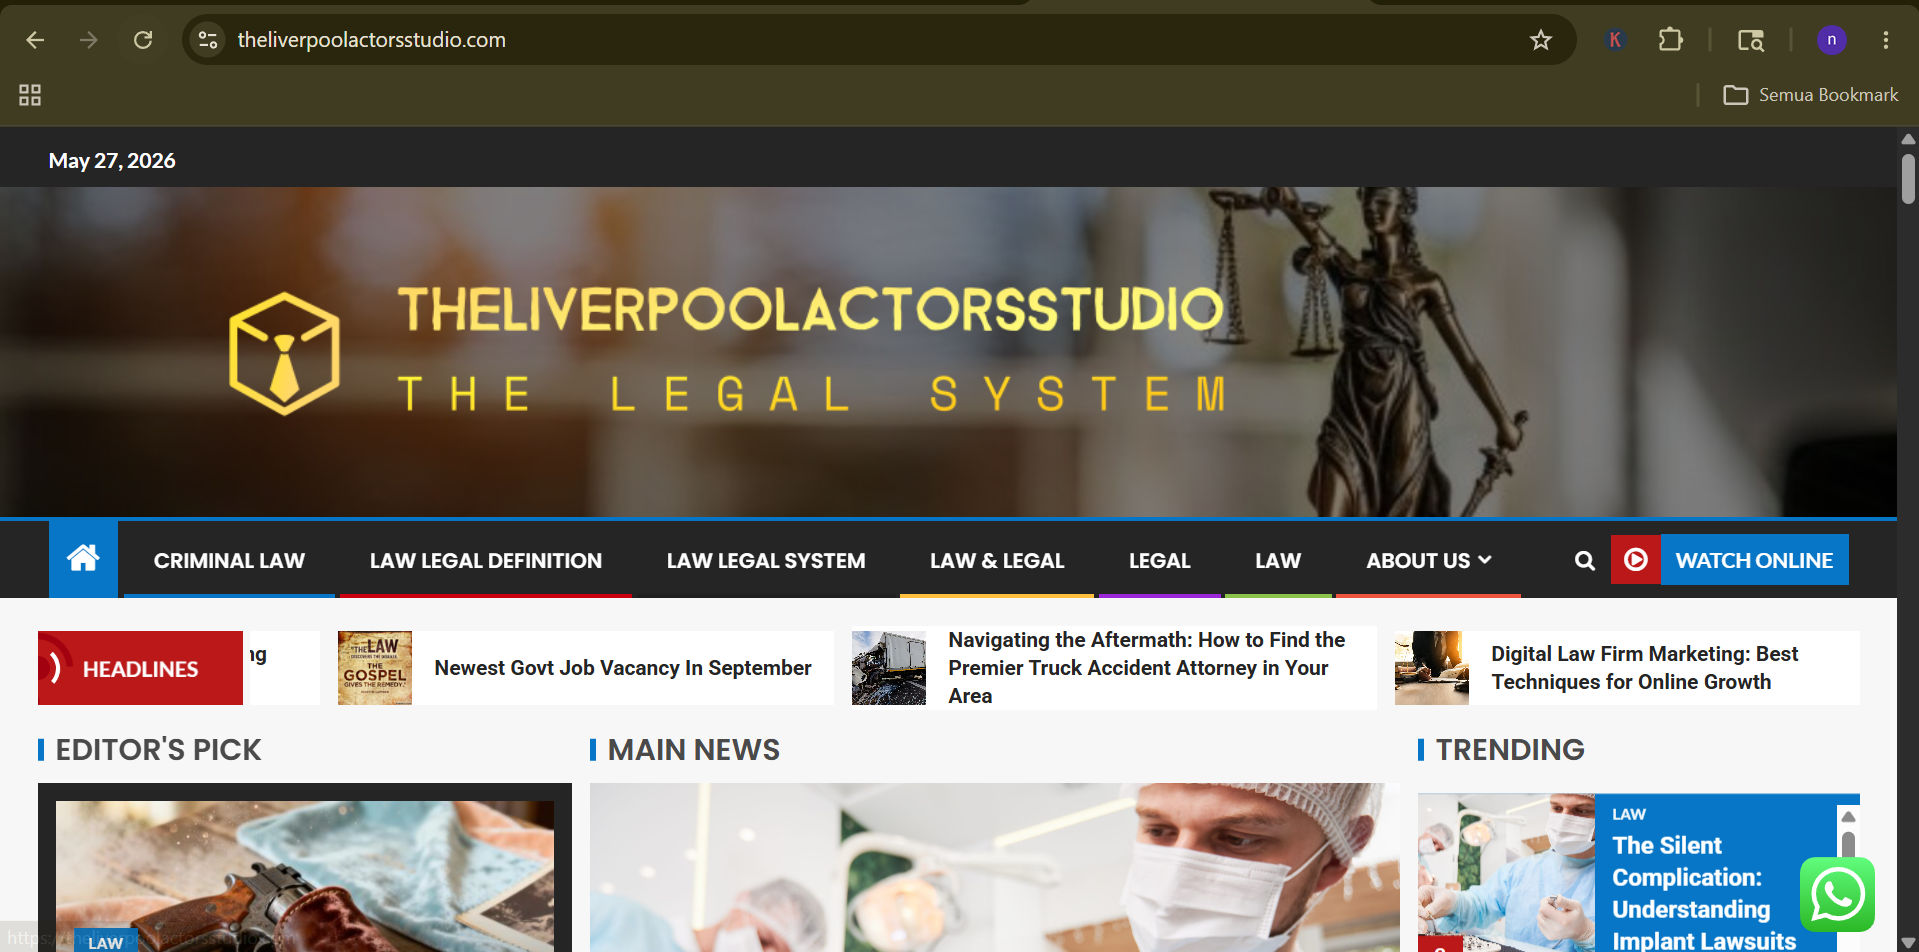Image resolution: width=1919 pixels, height=952 pixels.
Task: Open the Chrome three-dot menu
Action: click(x=1886, y=40)
